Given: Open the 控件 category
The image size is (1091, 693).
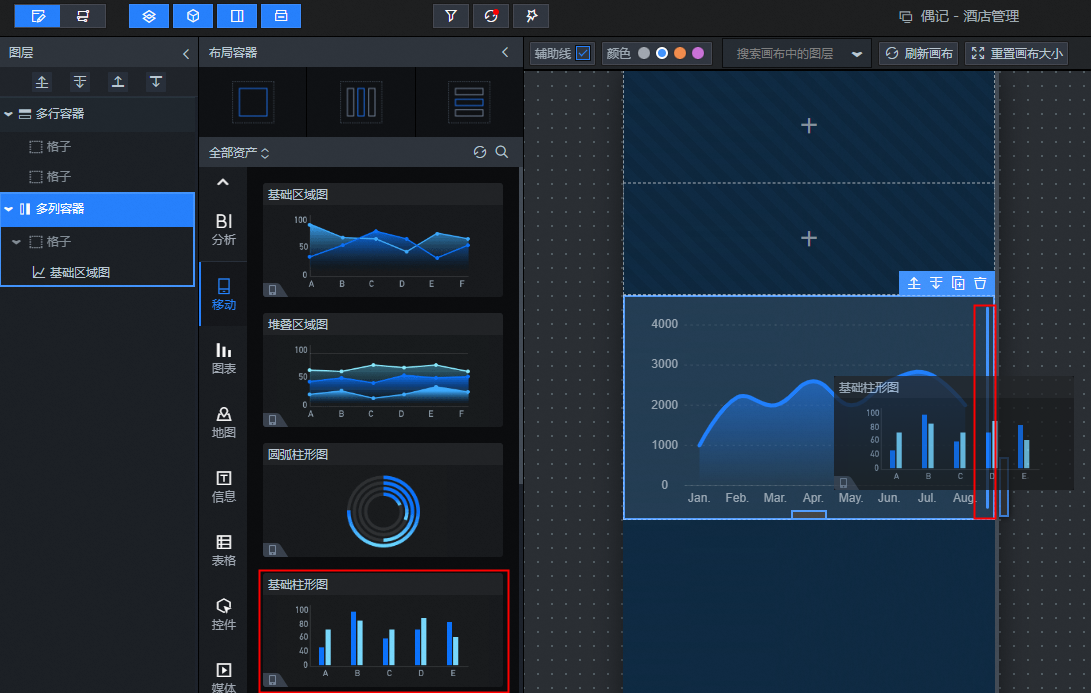Looking at the screenshot, I should pos(223,614).
